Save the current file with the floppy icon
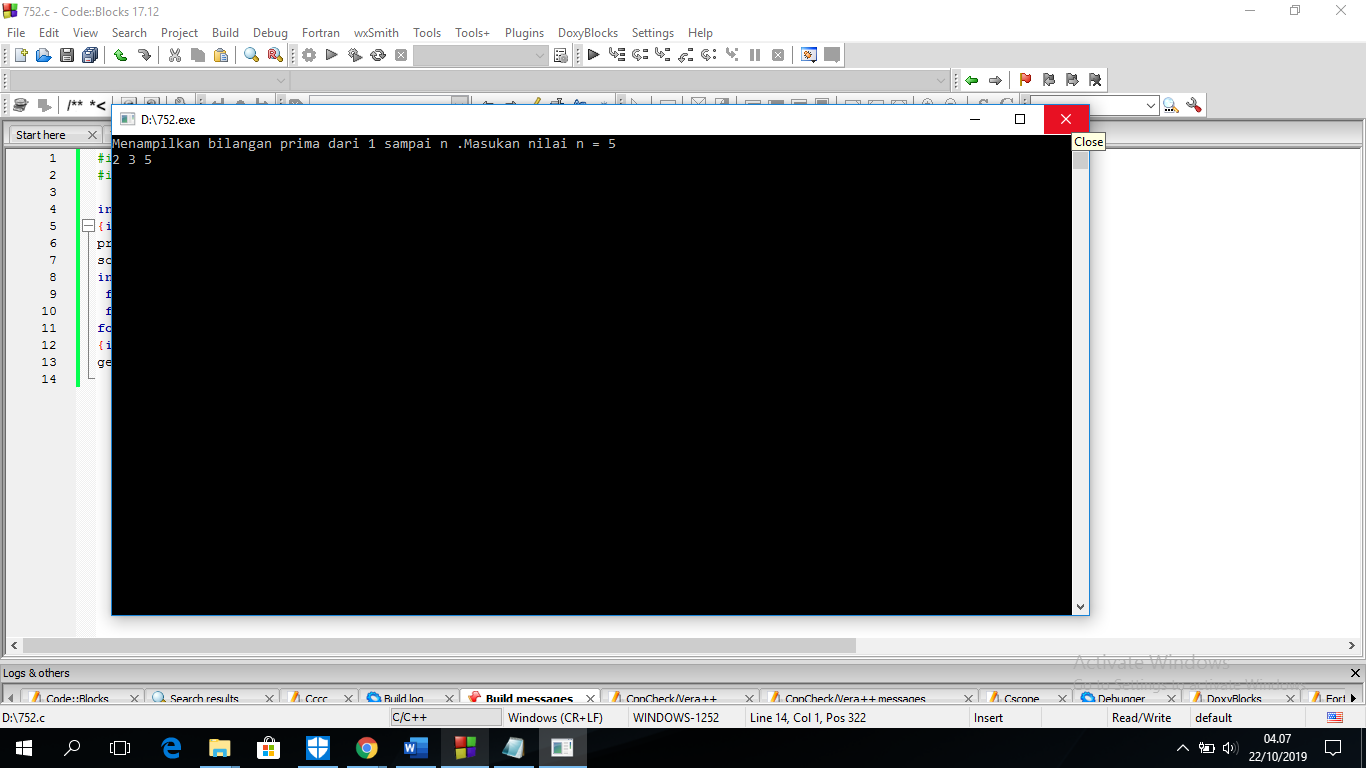The image size is (1366, 768). pos(66,55)
